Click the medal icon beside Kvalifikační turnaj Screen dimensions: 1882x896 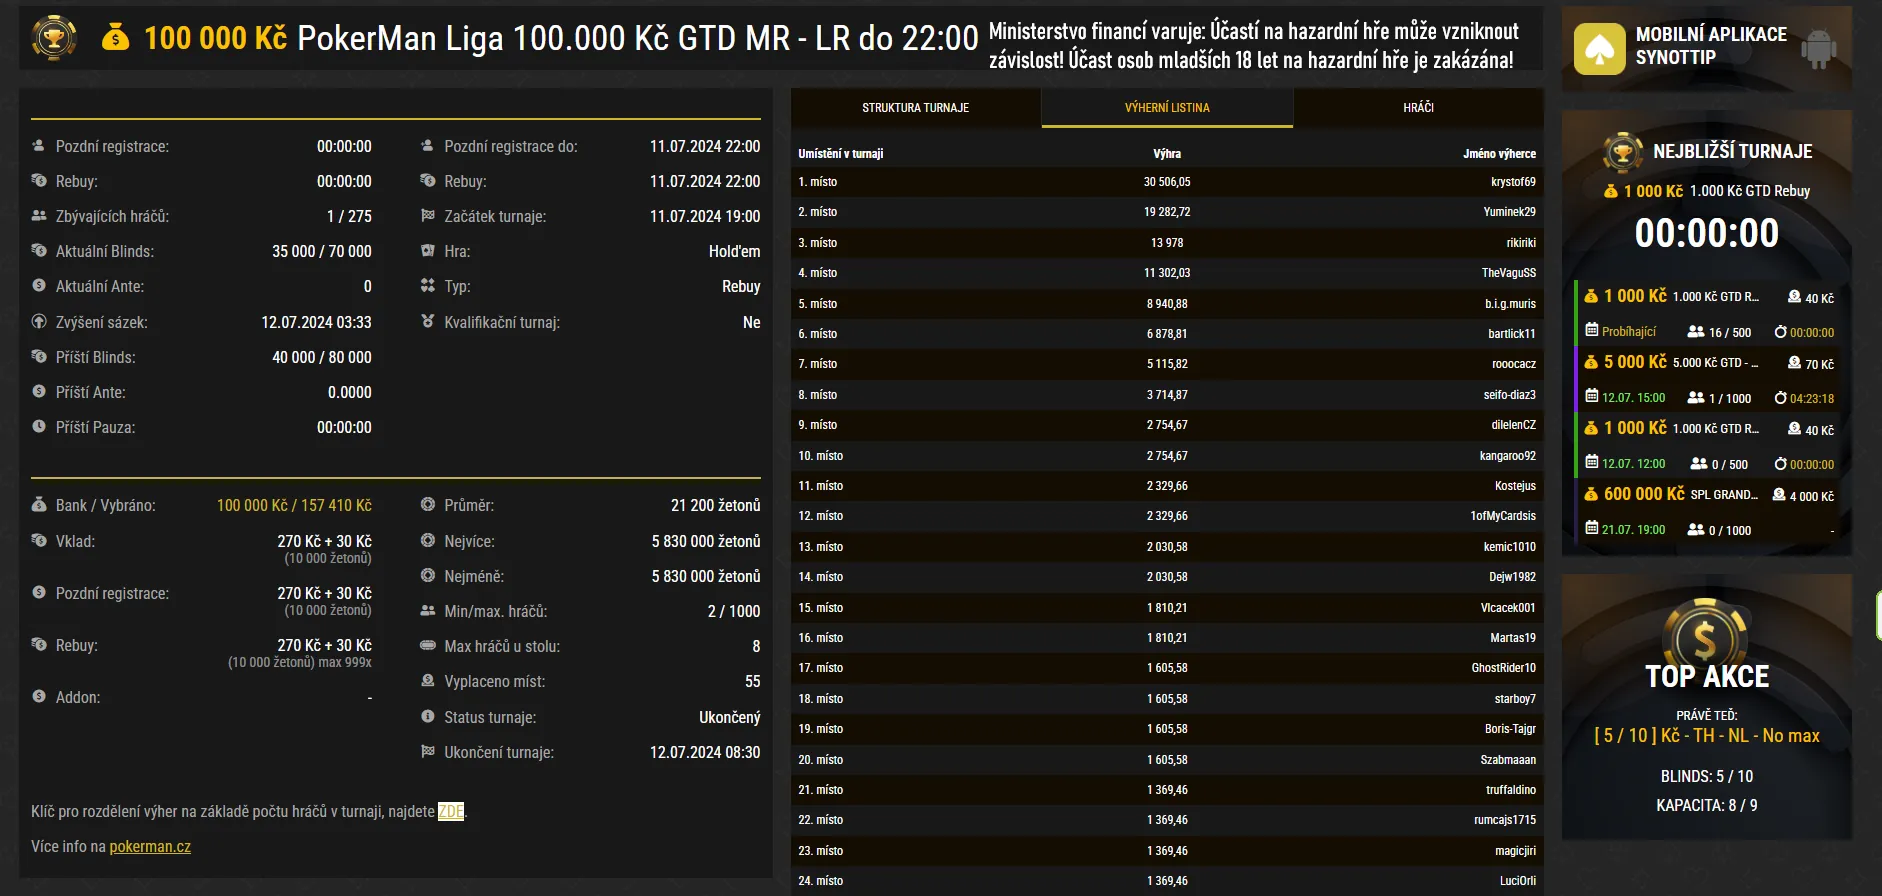428,322
